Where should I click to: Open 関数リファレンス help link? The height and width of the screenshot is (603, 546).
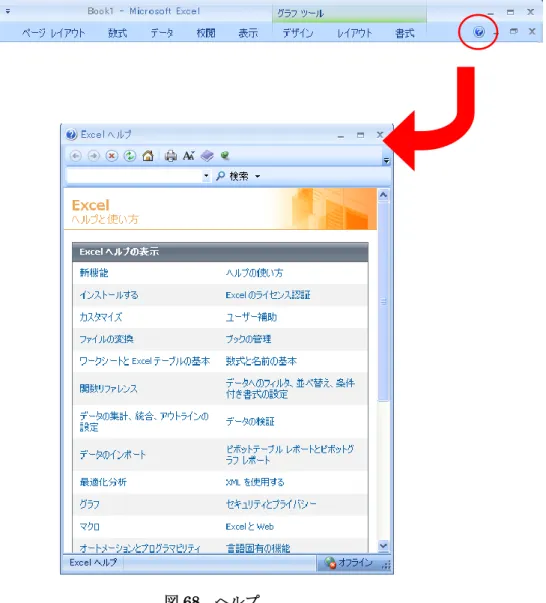pyautogui.click(x=108, y=388)
